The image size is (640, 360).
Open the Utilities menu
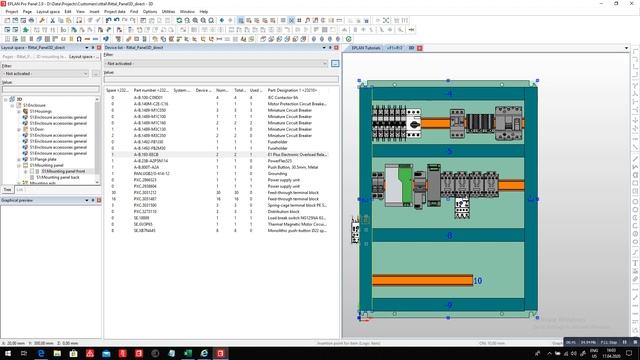click(168, 12)
